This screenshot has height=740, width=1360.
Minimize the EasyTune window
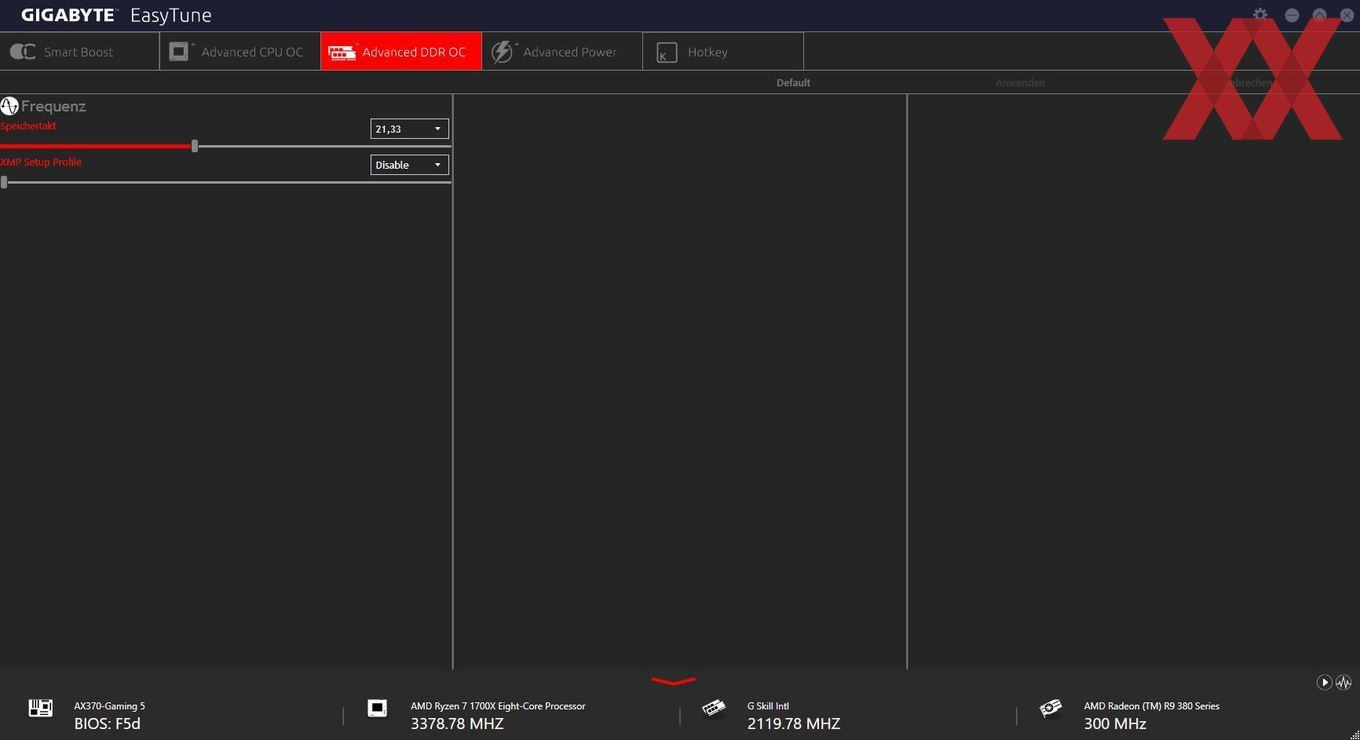pos(1292,15)
